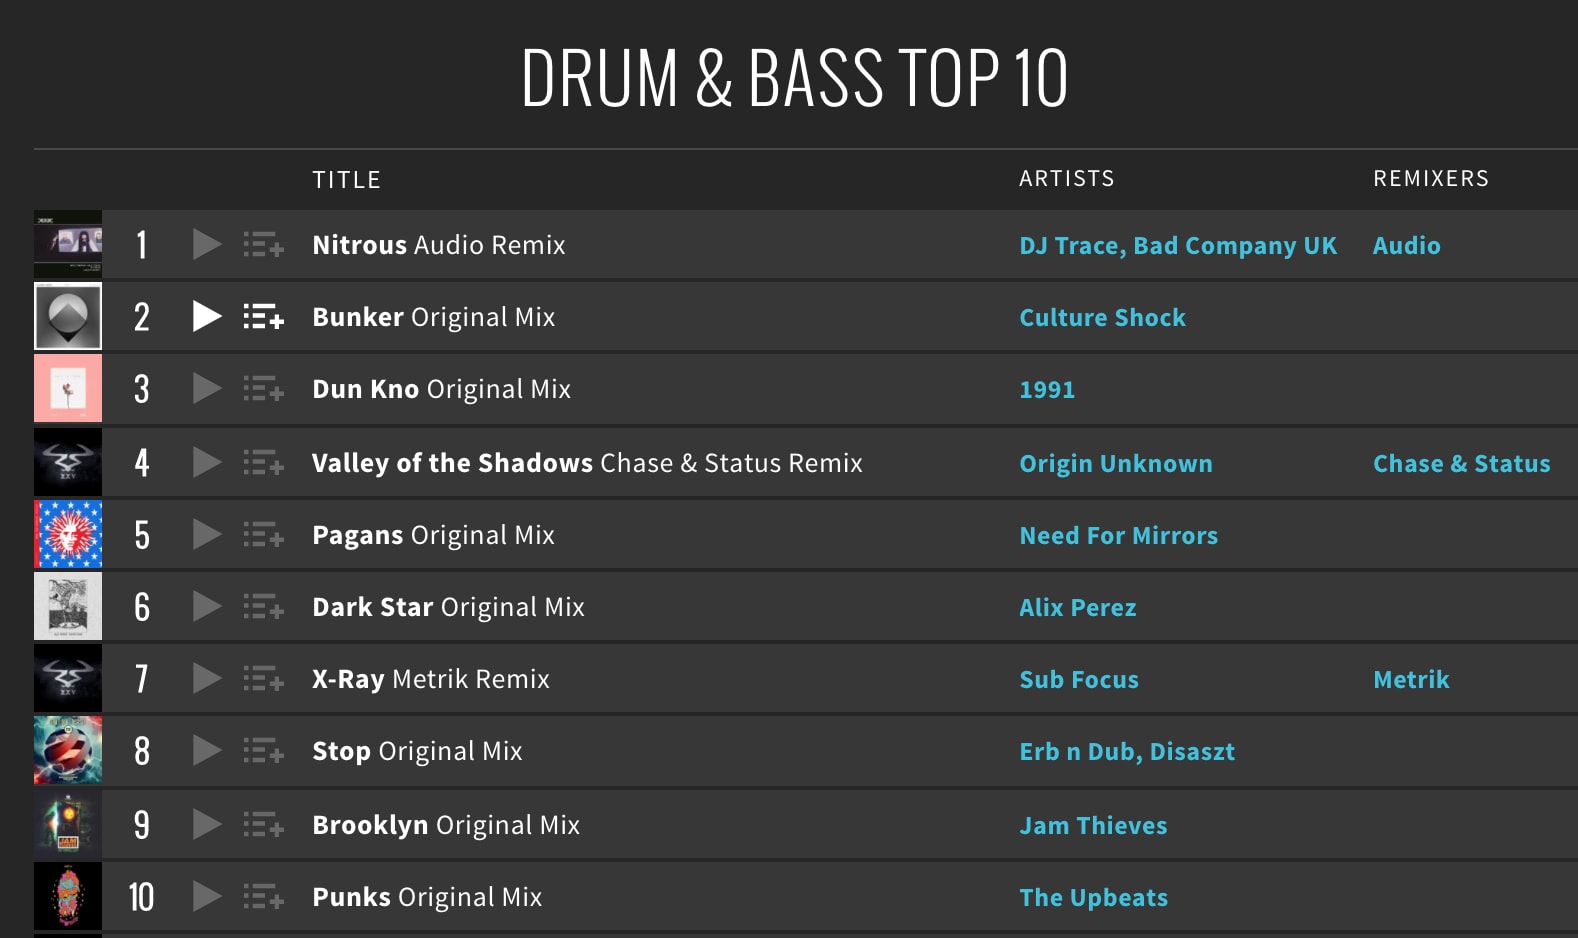Sort tracks by the TITLE column
This screenshot has height=938, width=1578.
tap(346, 178)
